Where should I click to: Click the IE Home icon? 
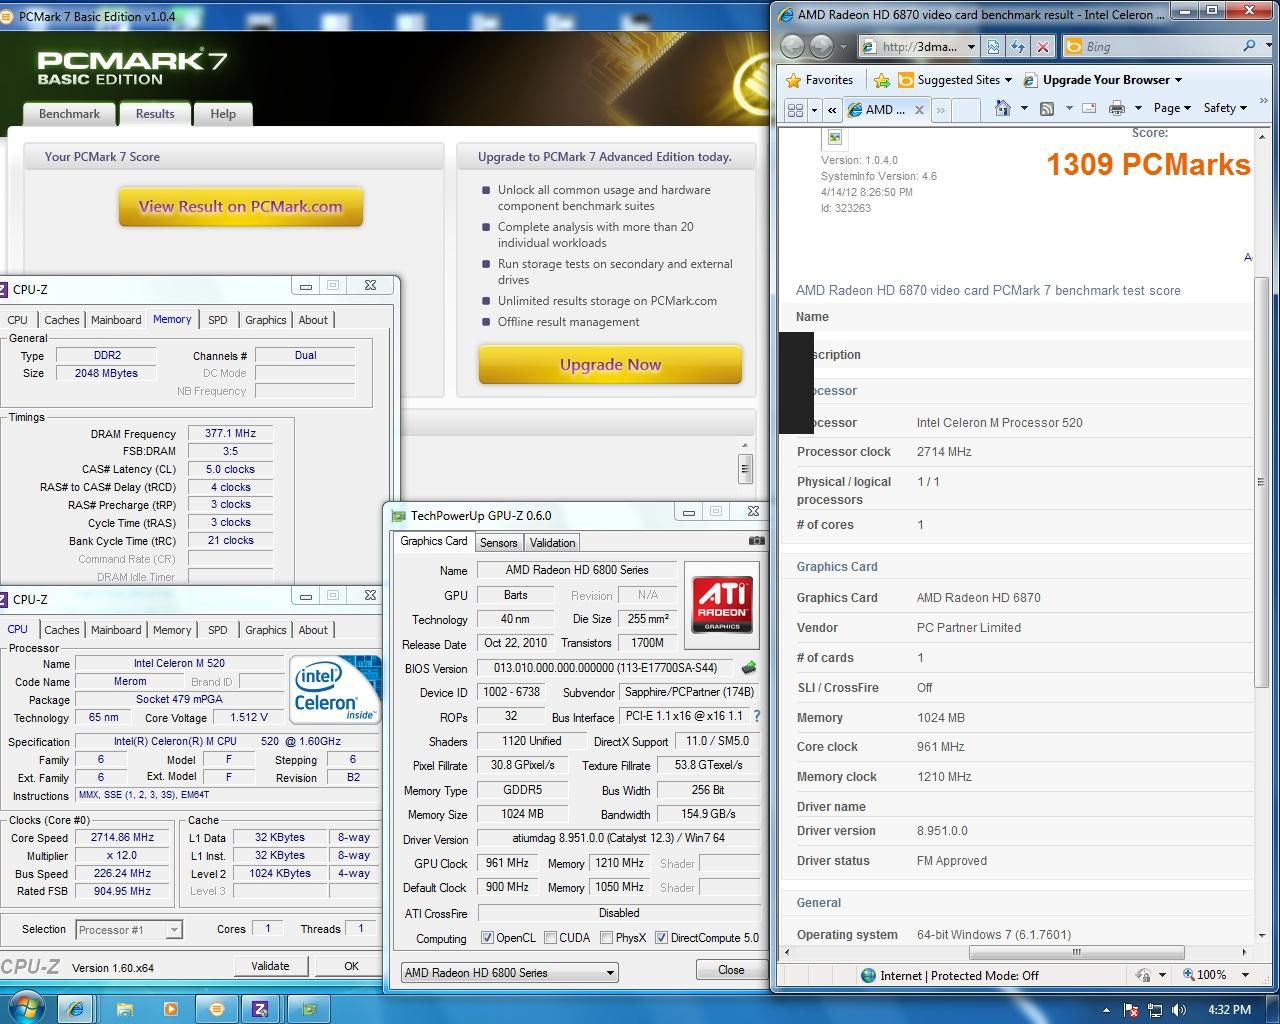pos(1003,108)
